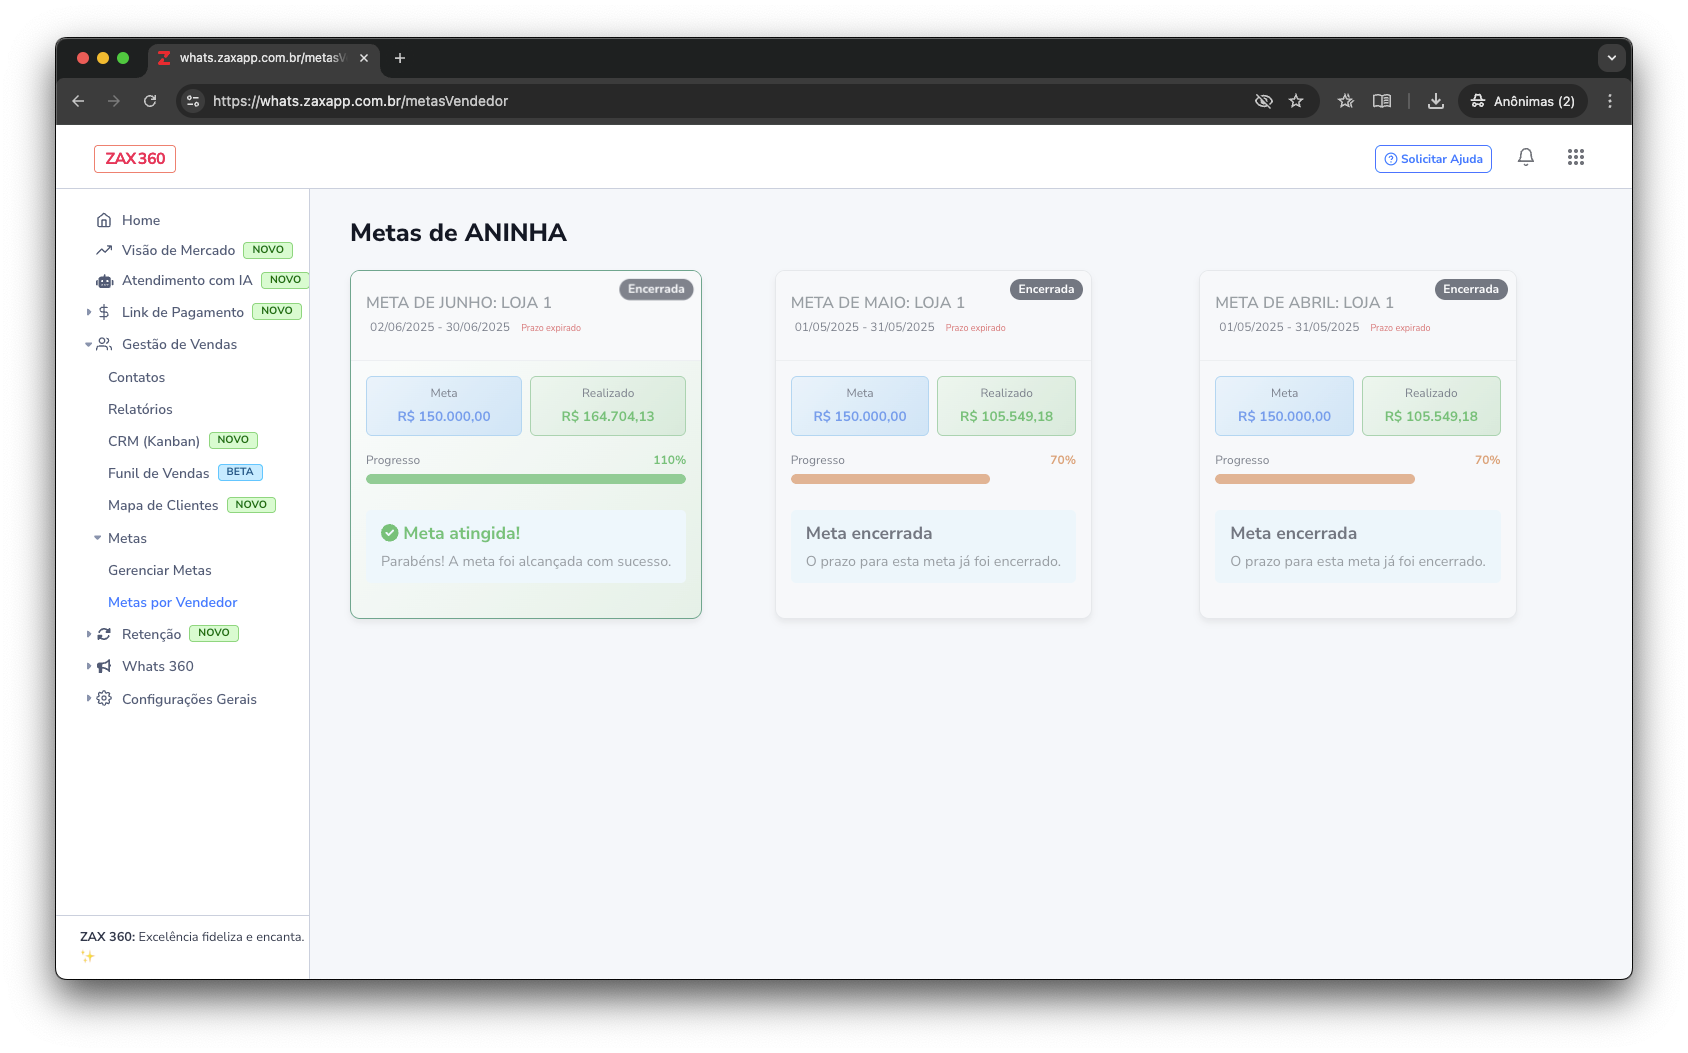Expand Configurações Gerais section
1688x1053 pixels.
point(89,699)
